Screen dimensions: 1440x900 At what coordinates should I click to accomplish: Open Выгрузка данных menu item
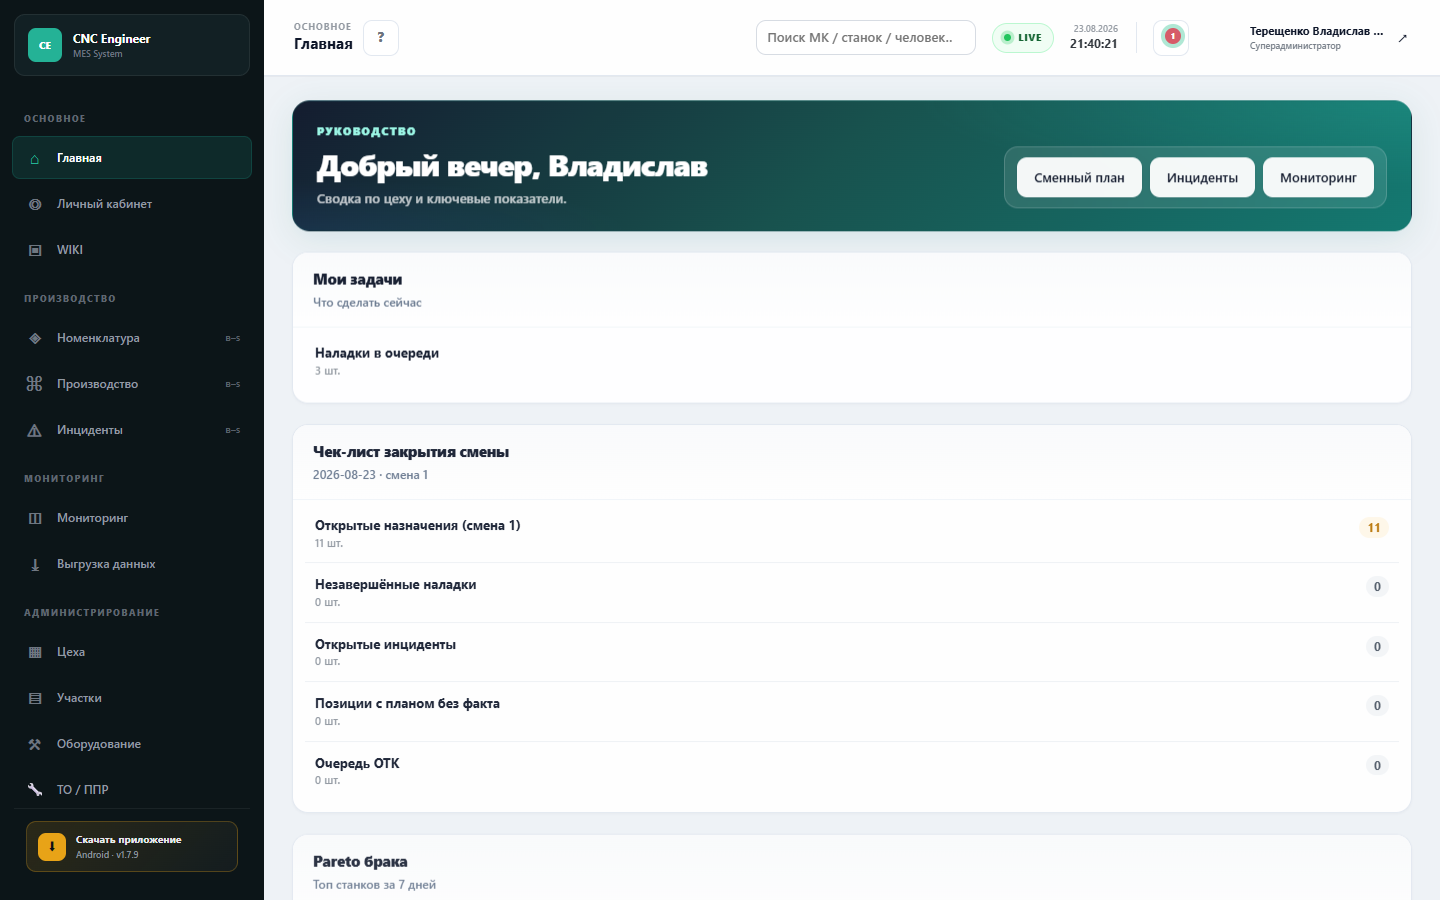[132, 565]
